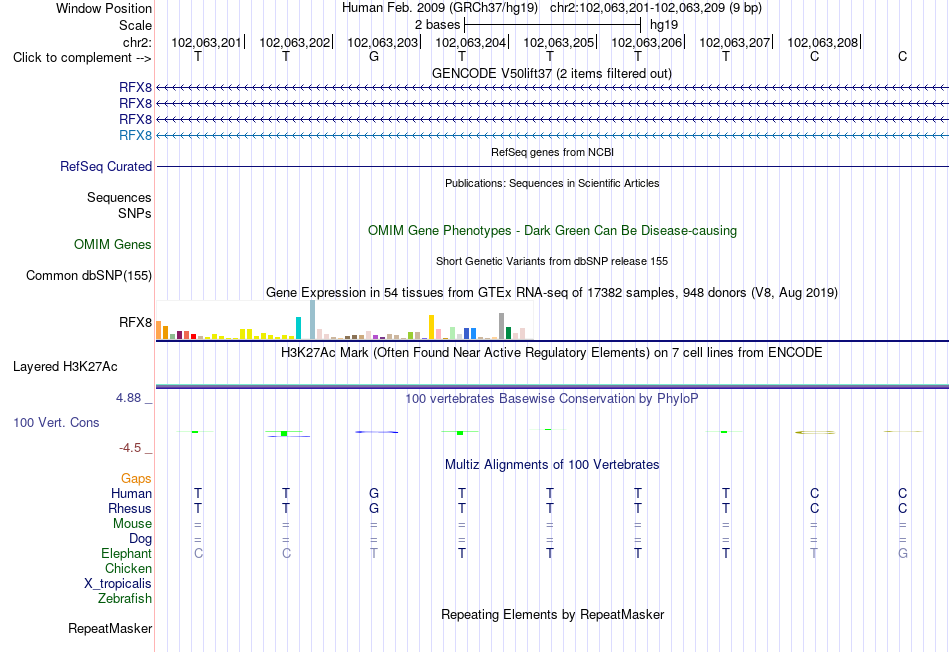The image size is (950, 652).
Task: Click the G base in the complement row
Action: [x=374, y=56]
